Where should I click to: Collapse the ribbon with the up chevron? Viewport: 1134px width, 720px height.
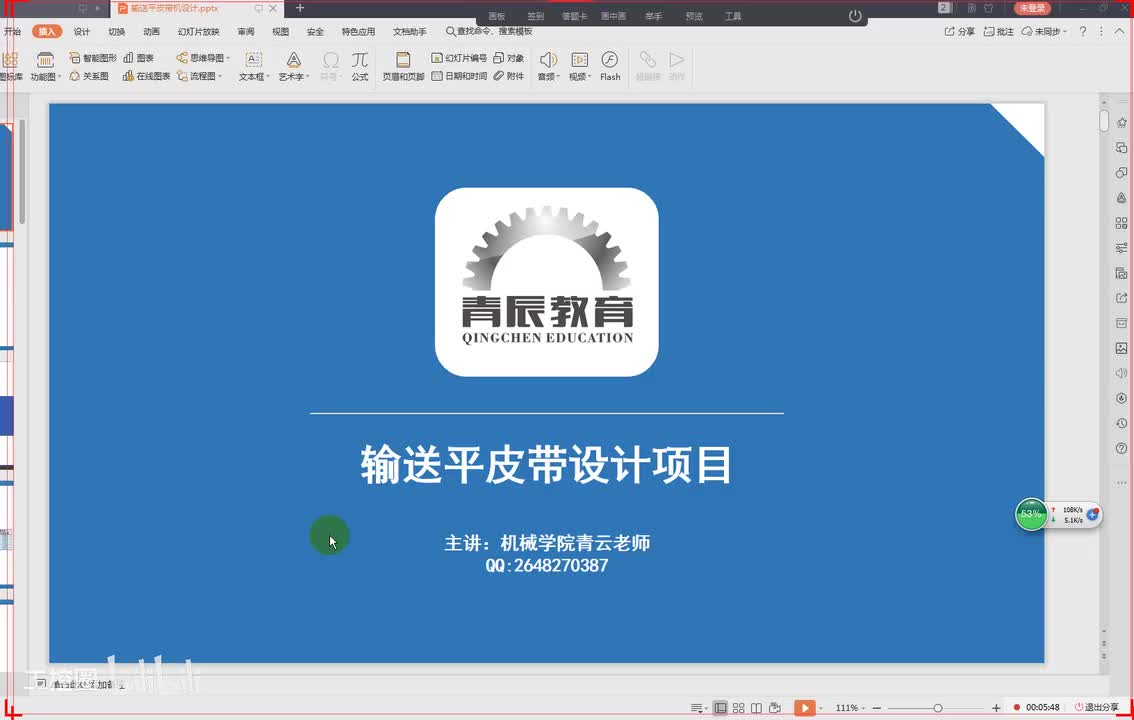click(1120, 31)
